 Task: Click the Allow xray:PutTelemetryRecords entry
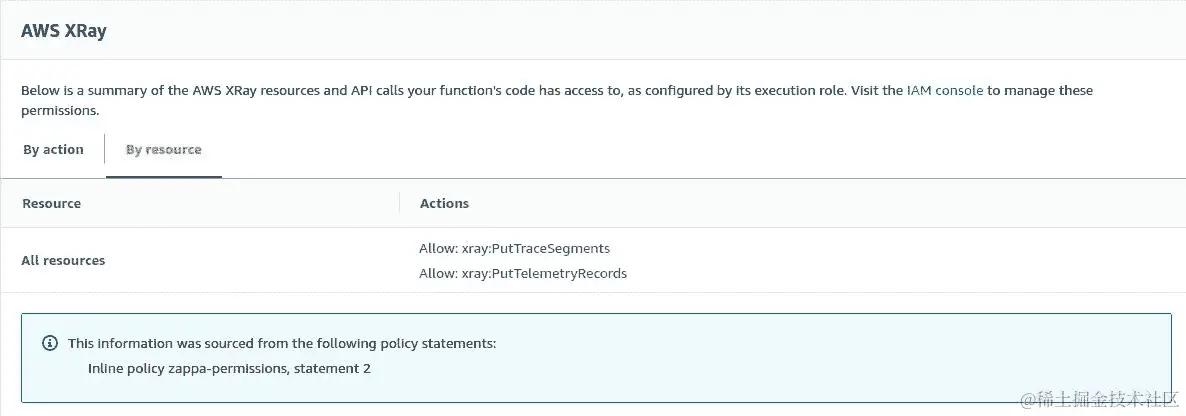click(x=523, y=273)
